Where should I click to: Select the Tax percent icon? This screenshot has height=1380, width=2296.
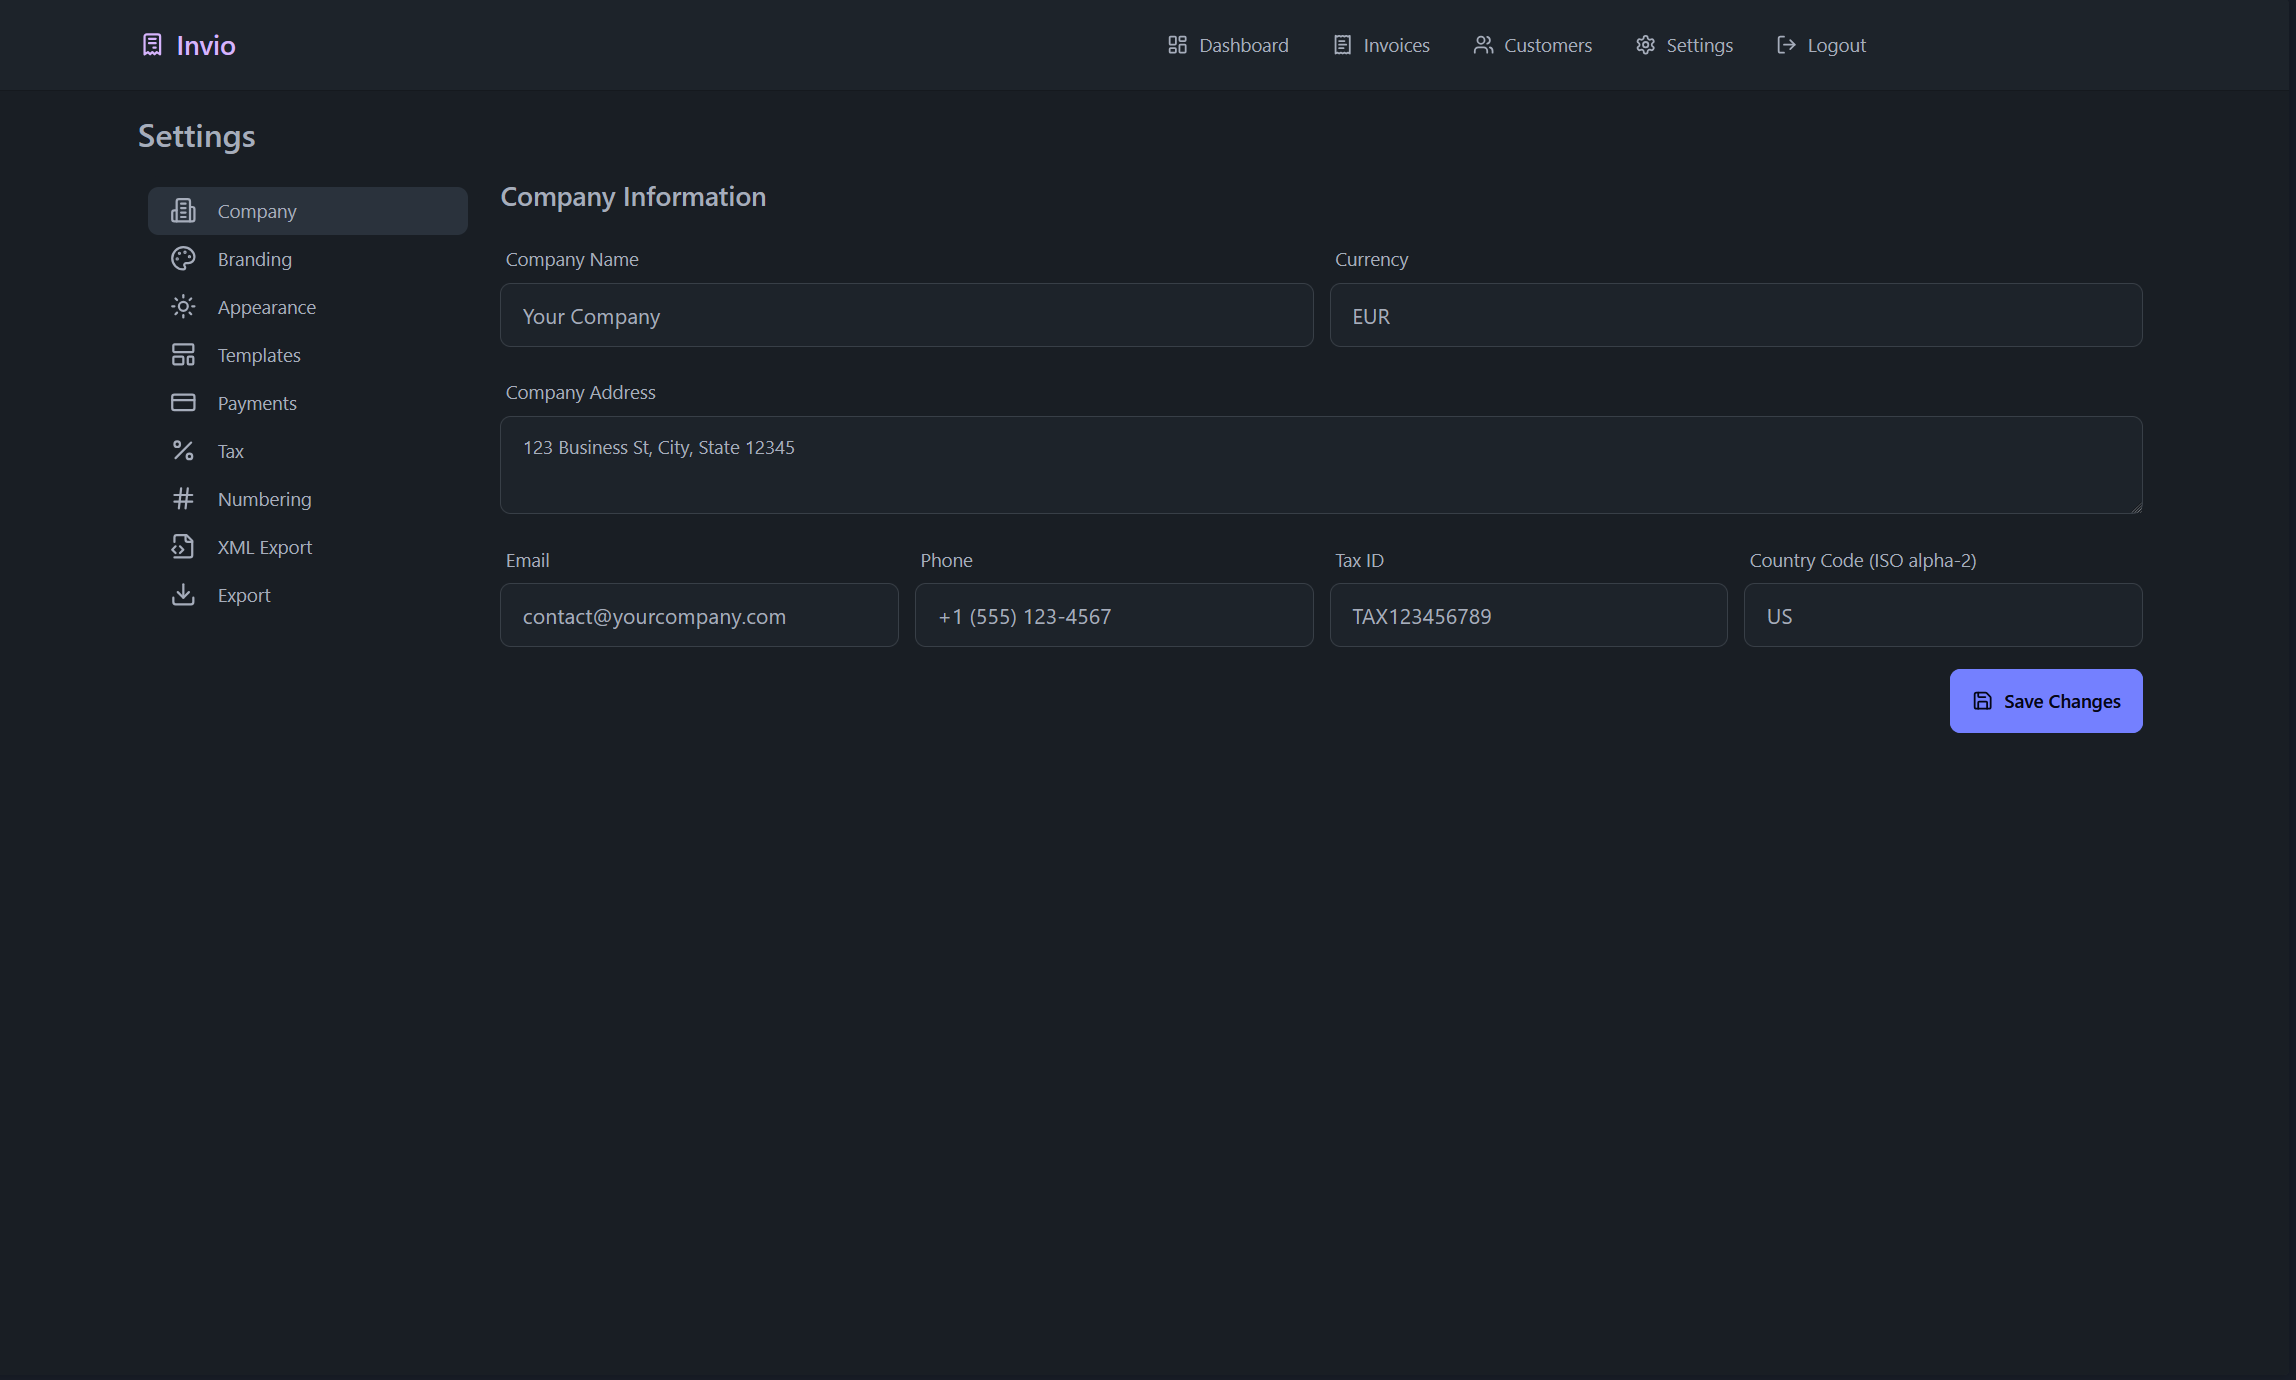pos(183,450)
